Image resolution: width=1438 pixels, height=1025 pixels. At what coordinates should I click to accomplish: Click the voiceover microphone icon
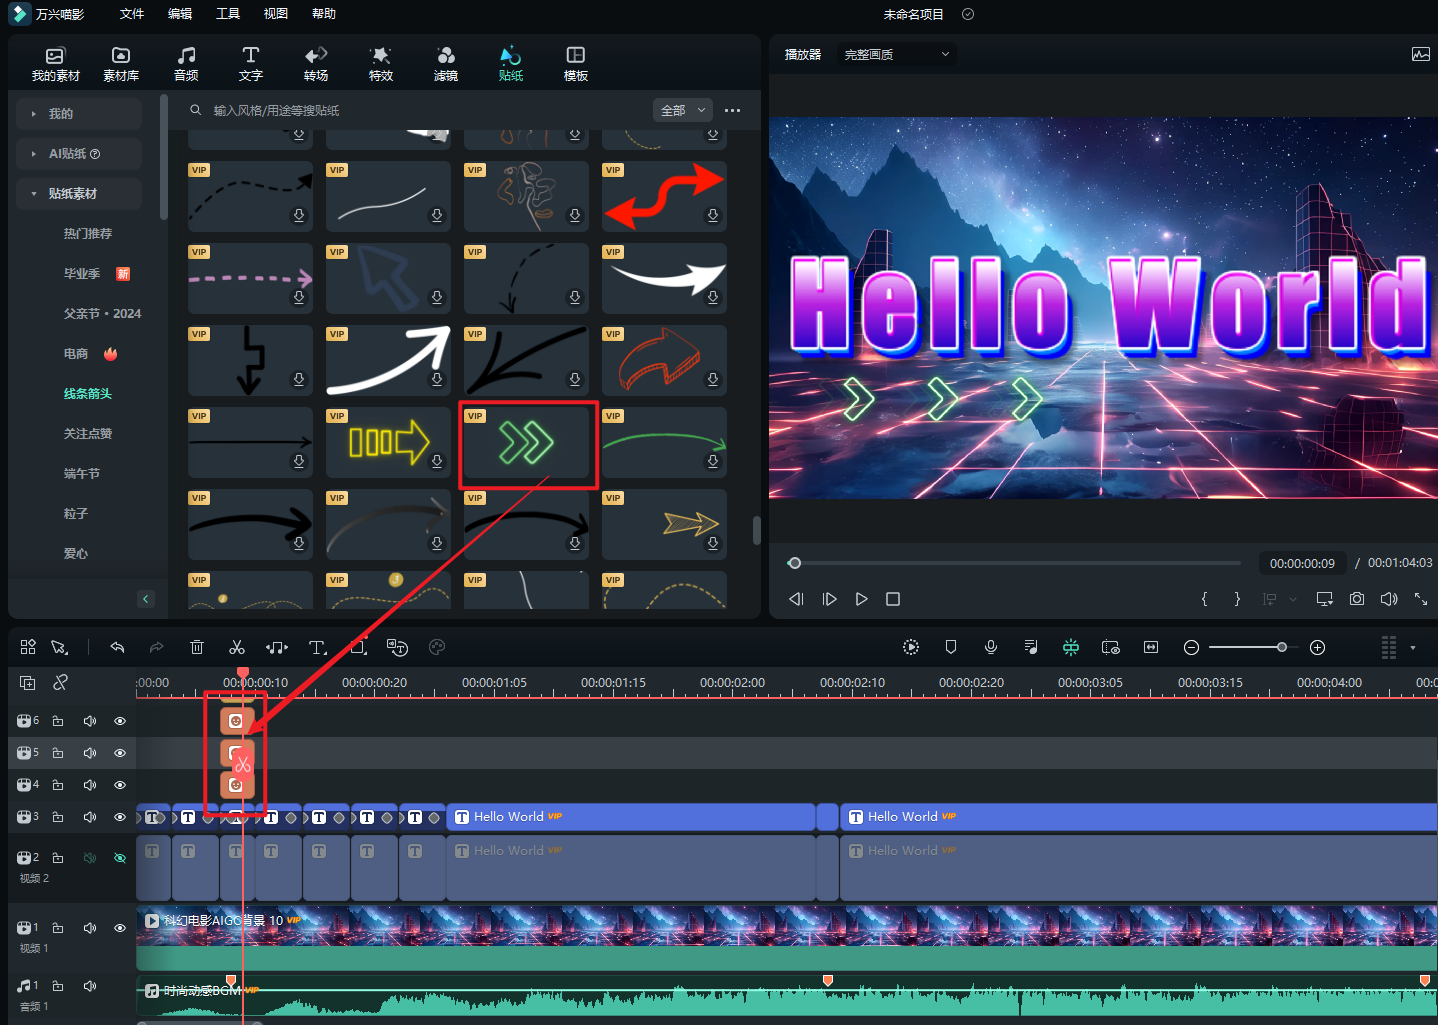(x=990, y=648)
